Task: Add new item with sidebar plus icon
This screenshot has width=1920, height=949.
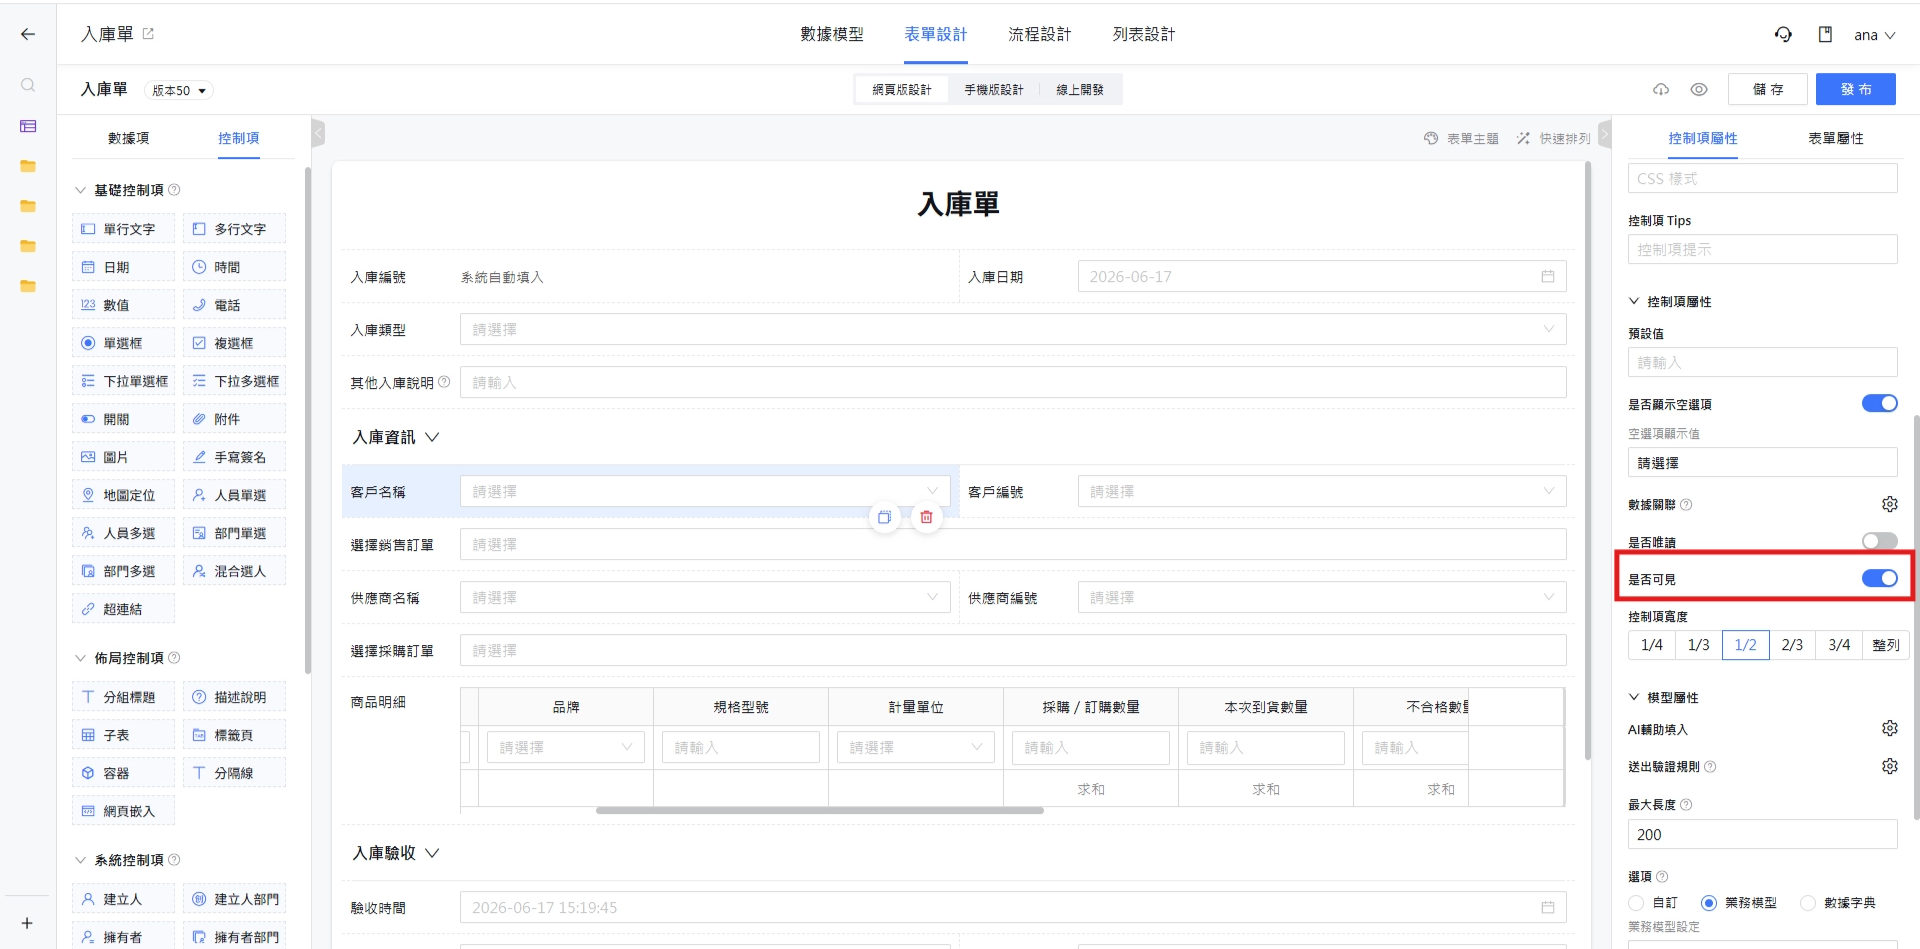Action: coord(27,923)
